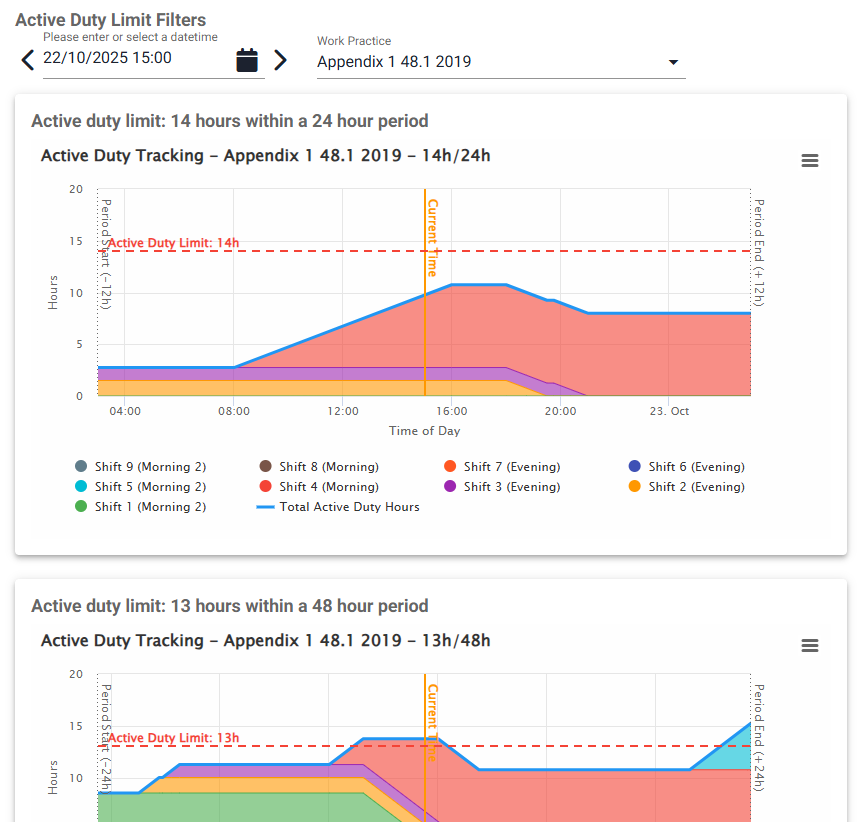Open the calendar date picker

pos(247,60)
